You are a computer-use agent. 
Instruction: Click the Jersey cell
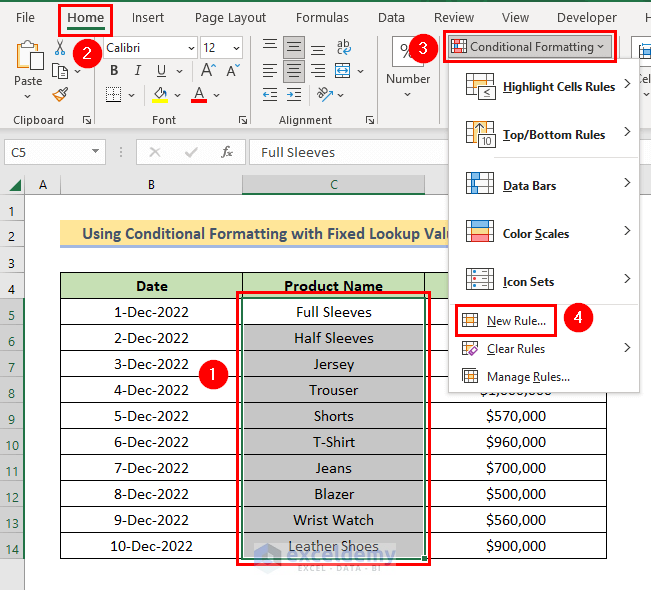point(333,364)
